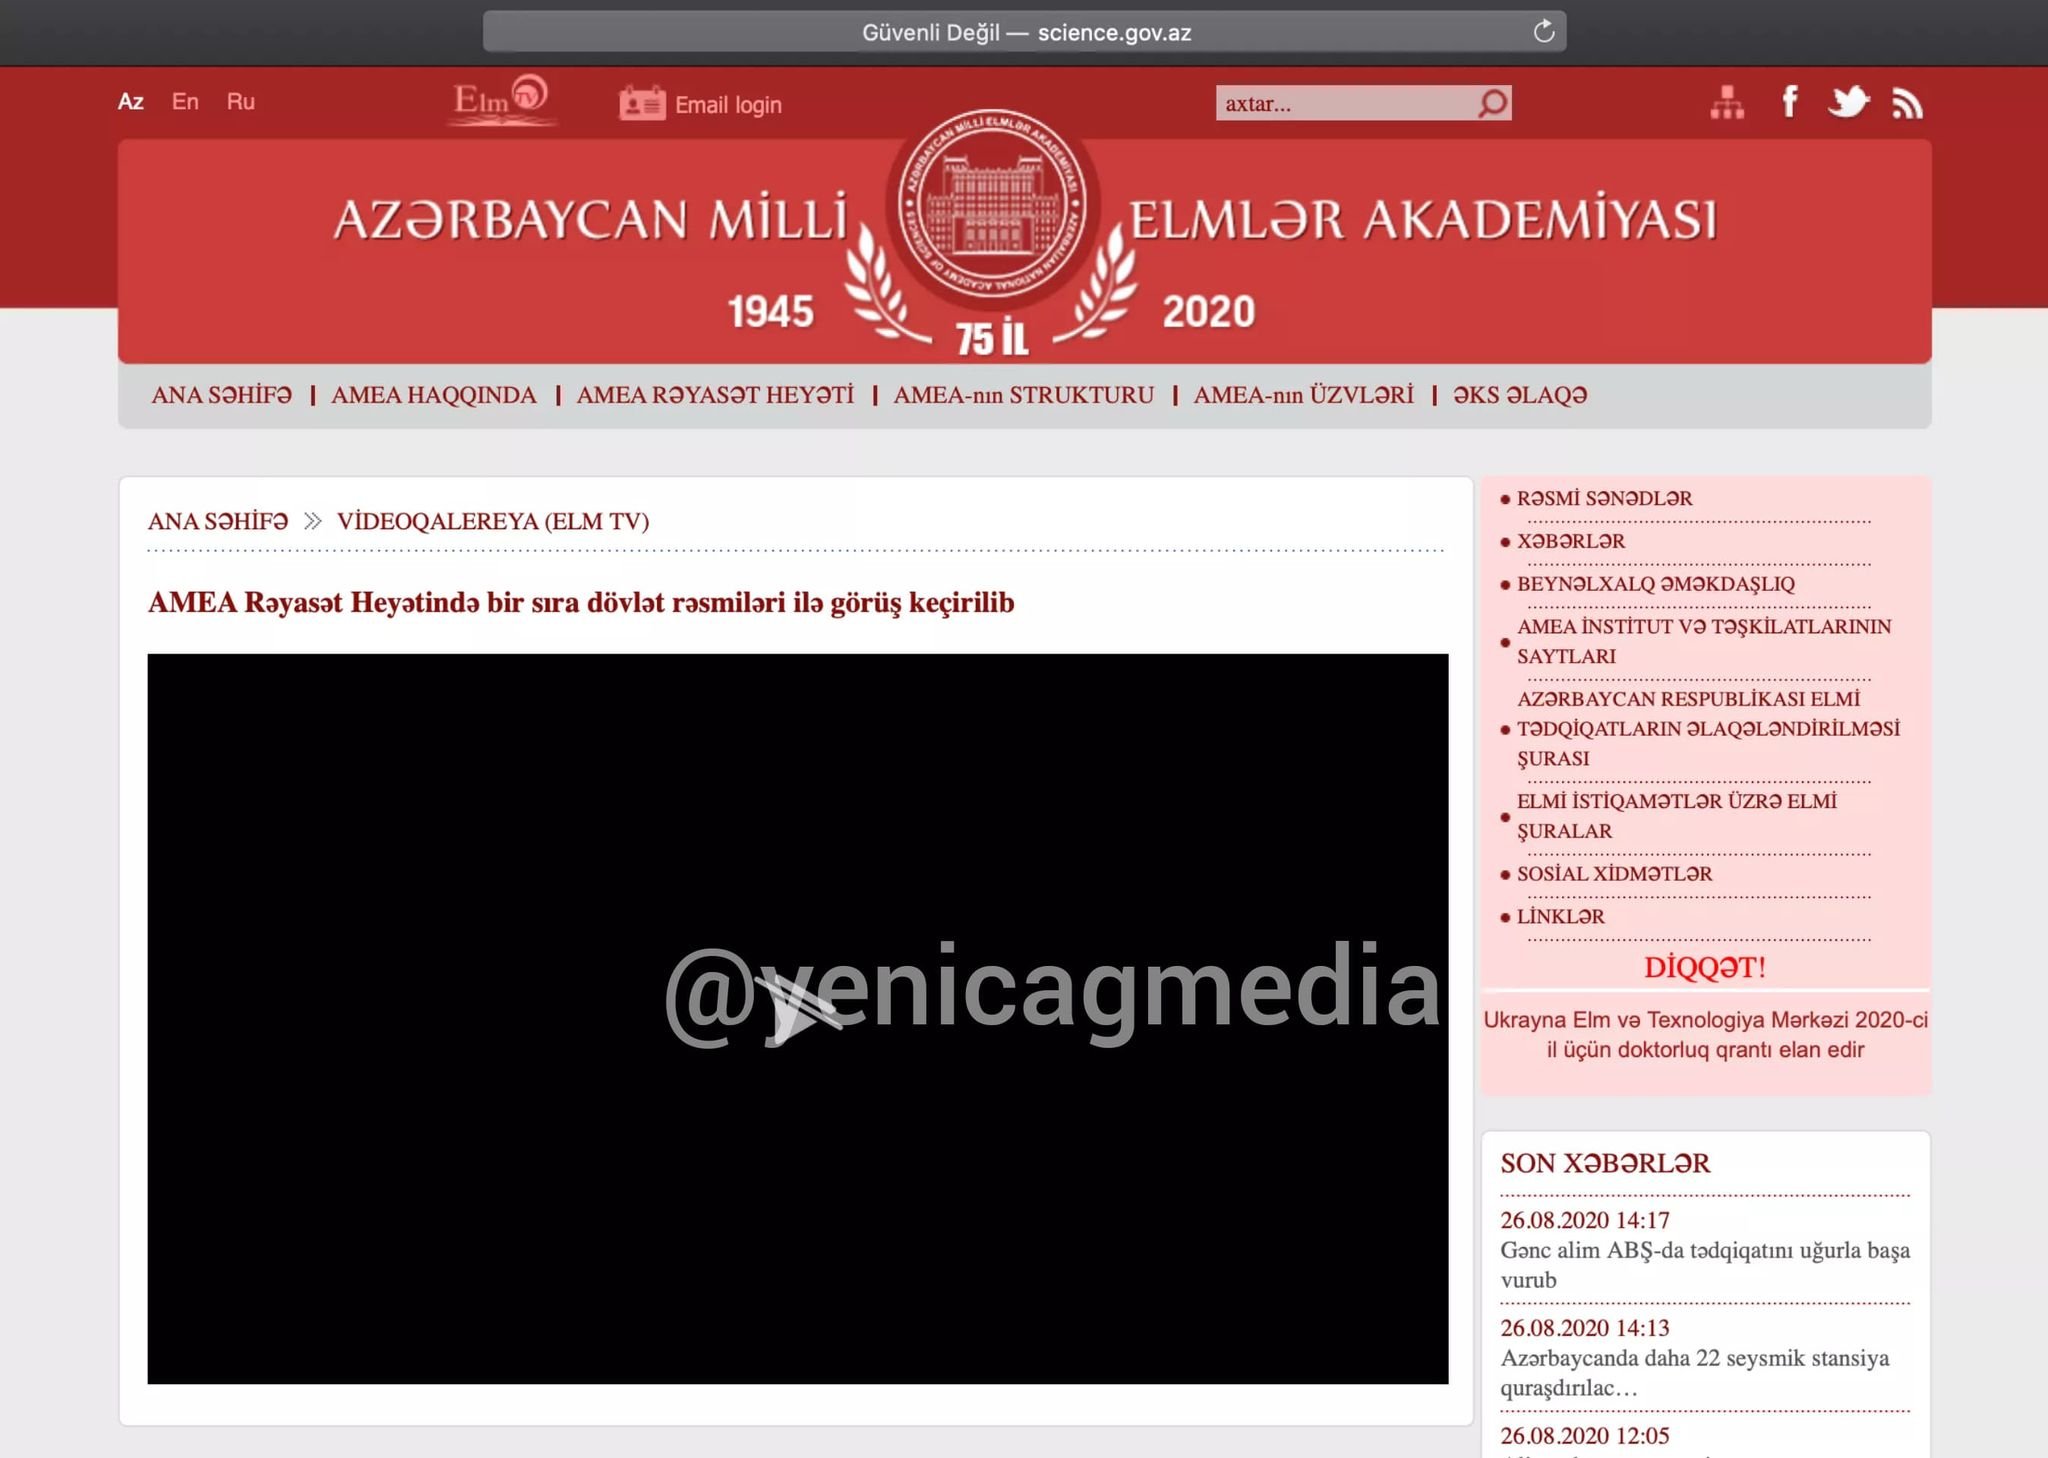Open RƏSMİ SƏNƏDLƏR sidebar link
Viewport: 2048px width, 1458px height.
coord(1604,498)
